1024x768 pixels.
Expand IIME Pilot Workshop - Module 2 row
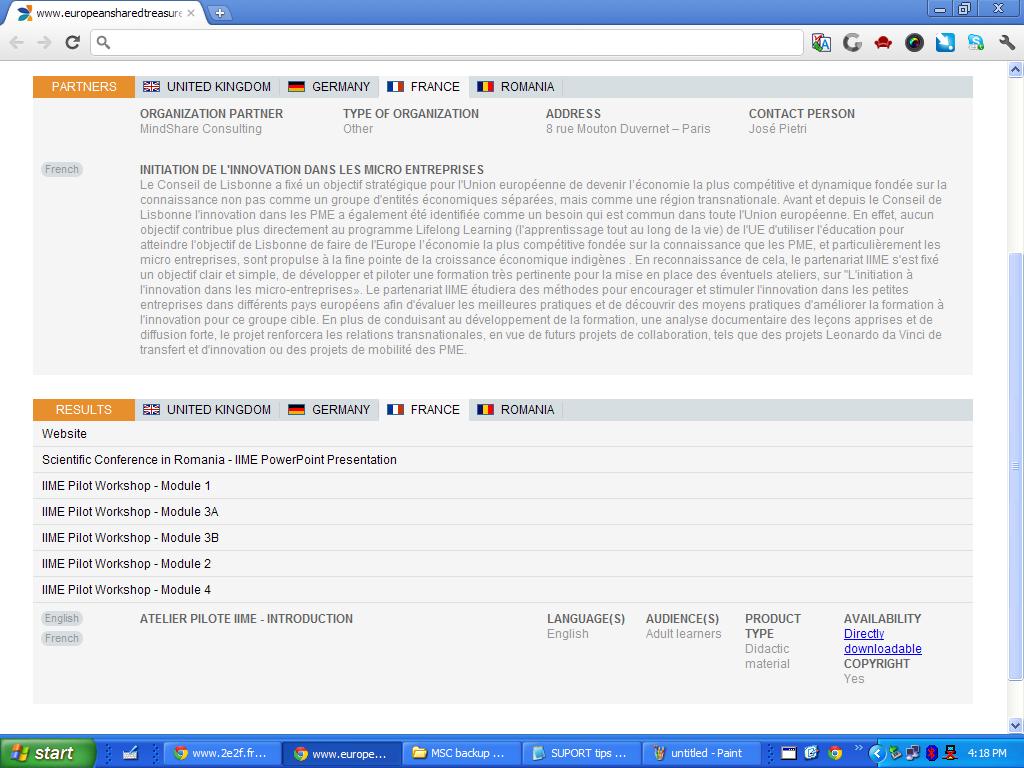tap(503, 564)
